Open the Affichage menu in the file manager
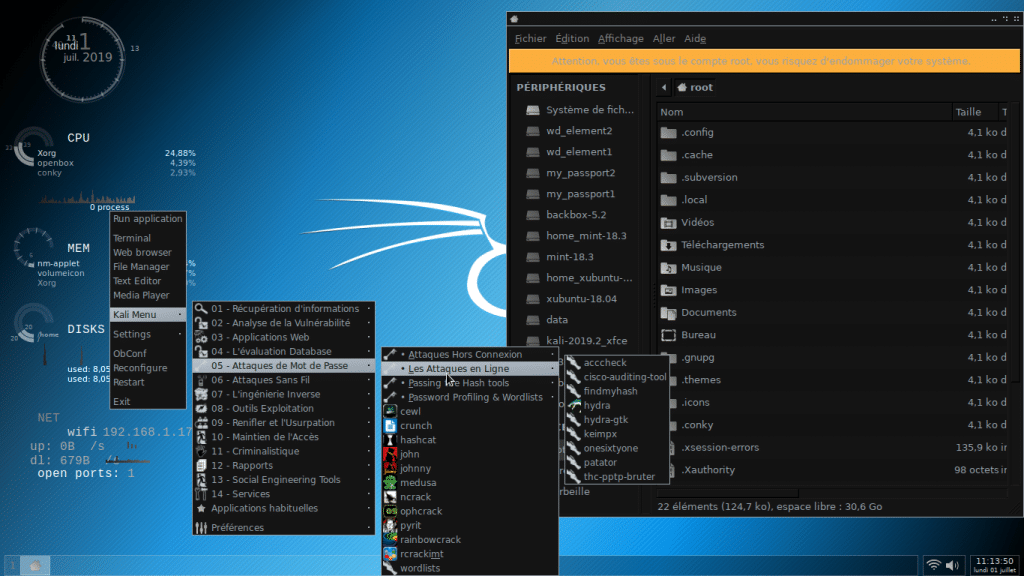The image size is (1024, 576). tap(620, 39)
